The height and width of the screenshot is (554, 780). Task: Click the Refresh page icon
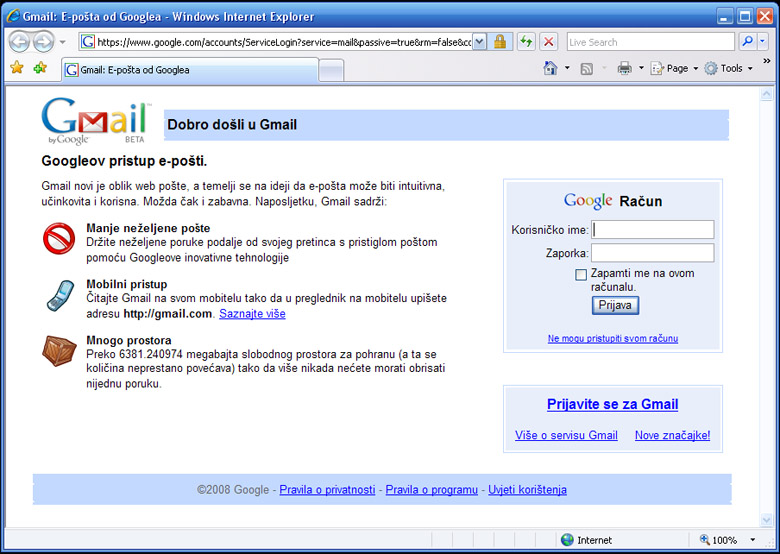point(526,42)
